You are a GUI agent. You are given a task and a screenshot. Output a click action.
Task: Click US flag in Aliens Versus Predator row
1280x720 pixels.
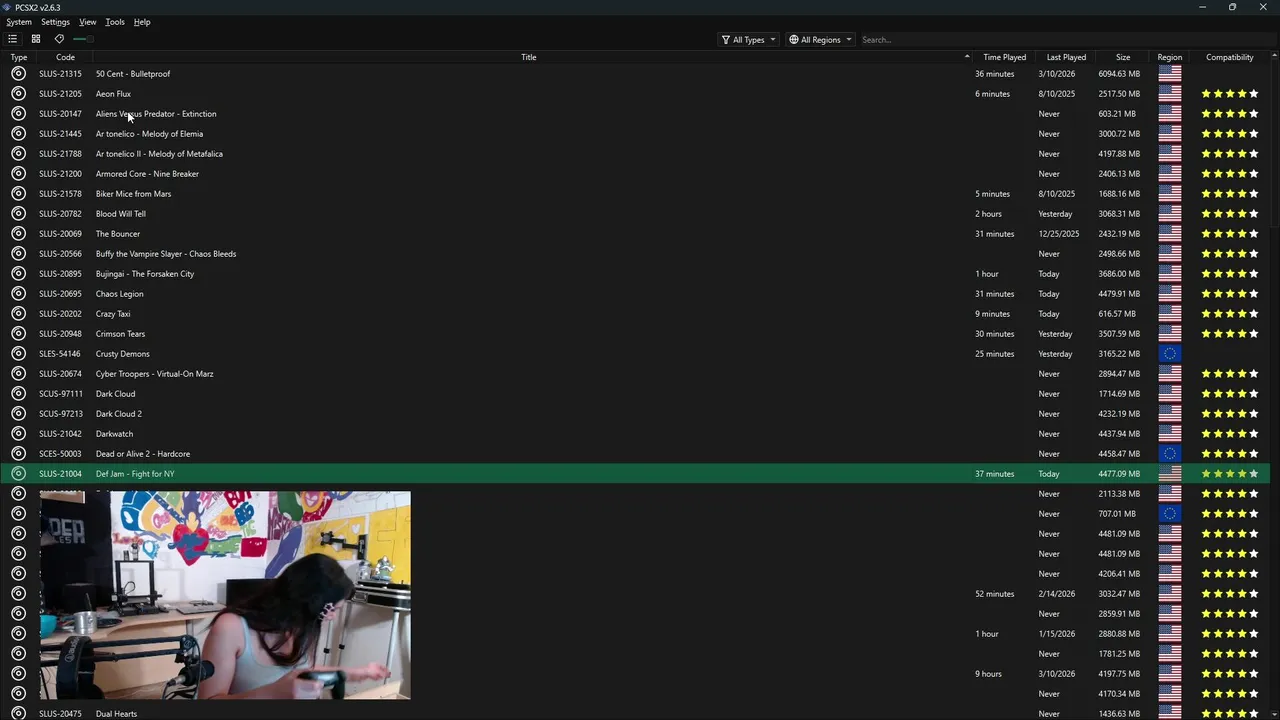pyautogui.click(x=1170, y=114)
